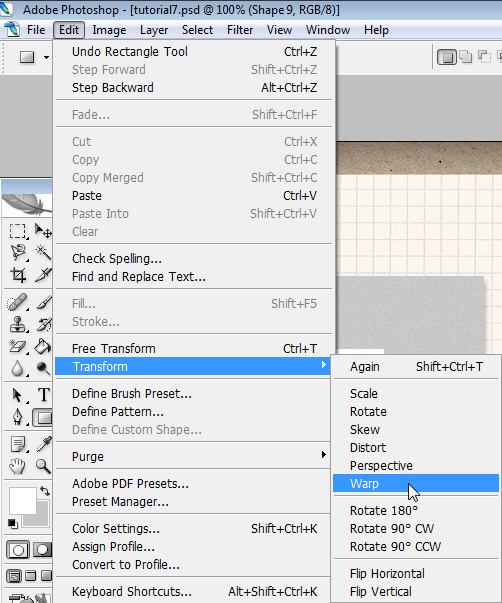Reset default foreground and background colors
Viewport: 502px width, 603px height.
click(13, 523)
